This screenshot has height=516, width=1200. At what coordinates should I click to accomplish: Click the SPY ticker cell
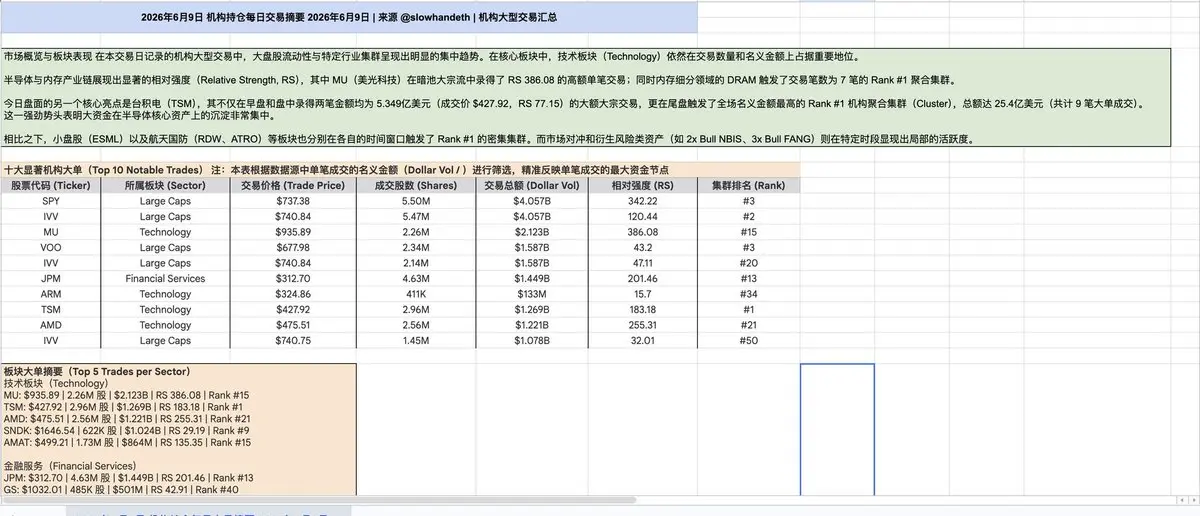(51, 201)
